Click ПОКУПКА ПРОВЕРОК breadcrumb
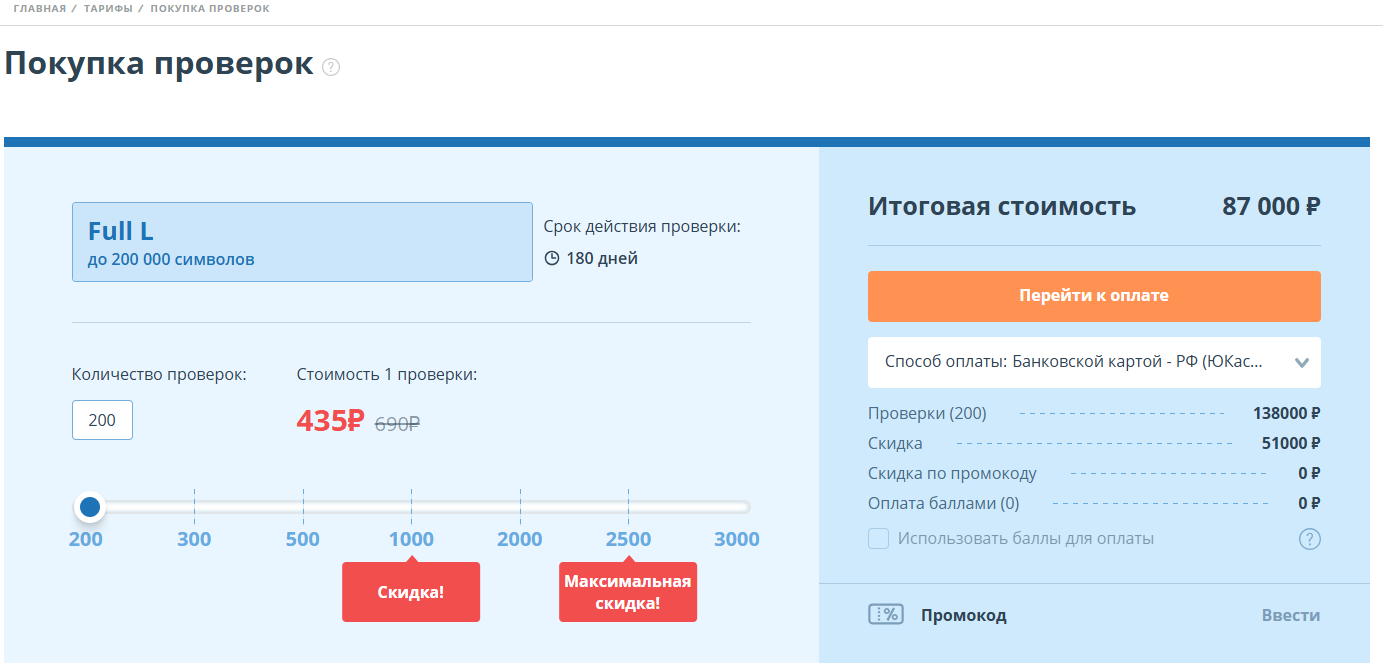1383x670 pixels. click(210, 8)
